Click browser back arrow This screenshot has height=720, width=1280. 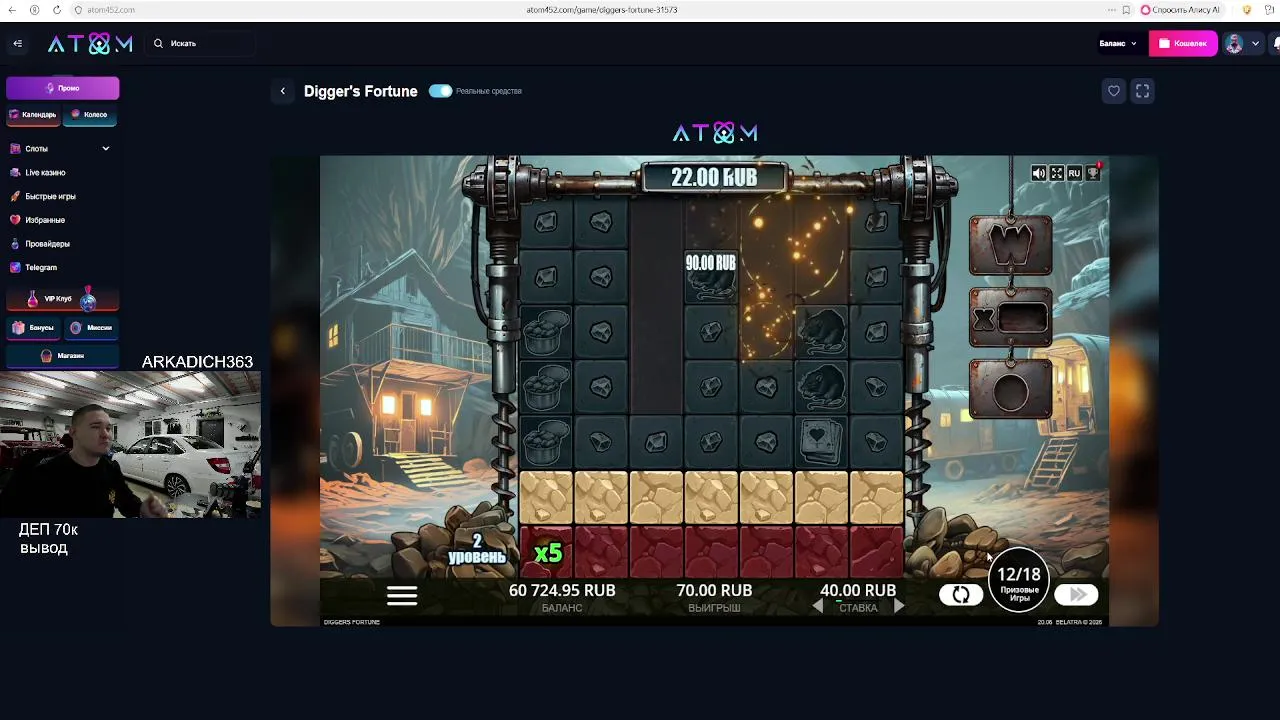(13, 10)
